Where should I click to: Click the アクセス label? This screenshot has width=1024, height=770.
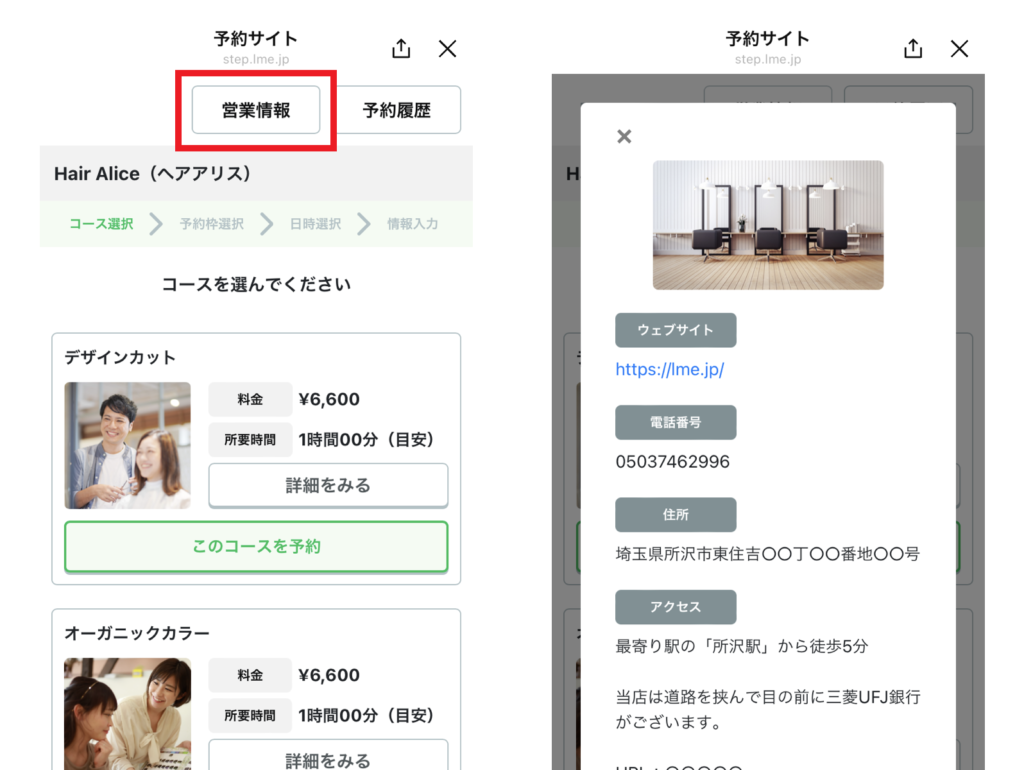point(676,607)
